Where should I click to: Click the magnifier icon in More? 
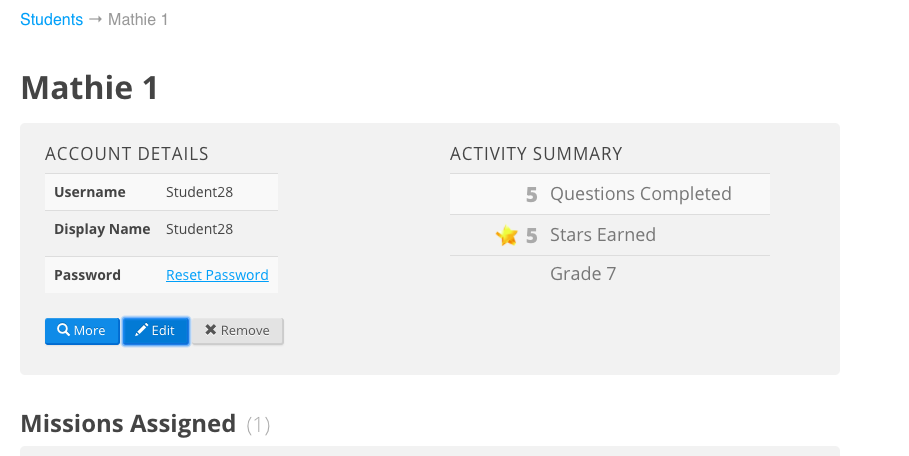pos(63,330)
